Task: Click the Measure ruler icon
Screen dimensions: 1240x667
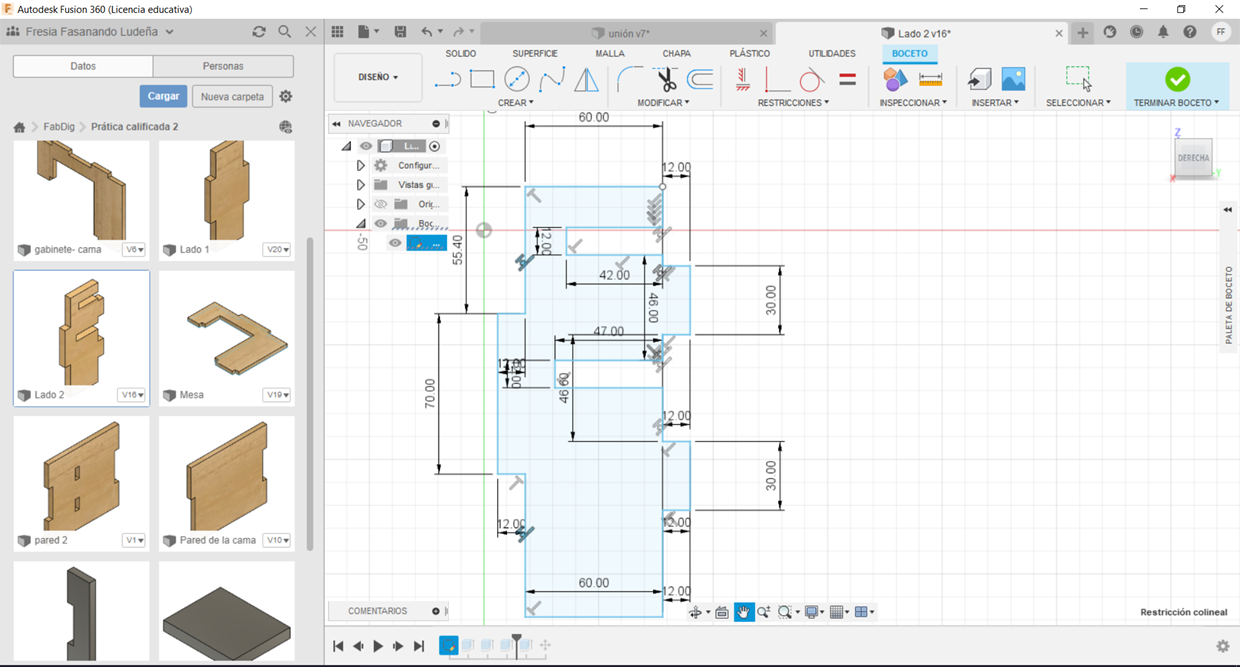Action: 930,79
